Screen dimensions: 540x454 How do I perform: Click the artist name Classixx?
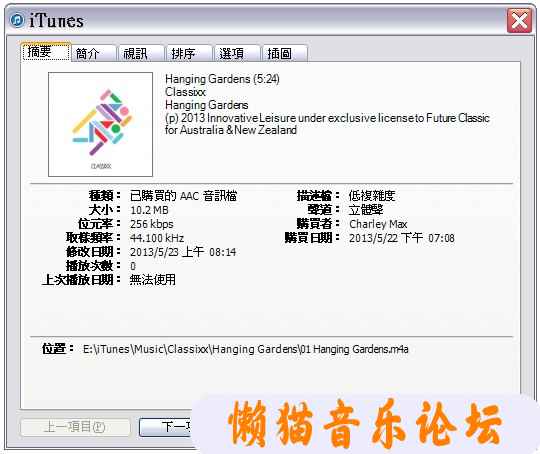point(185,92)
